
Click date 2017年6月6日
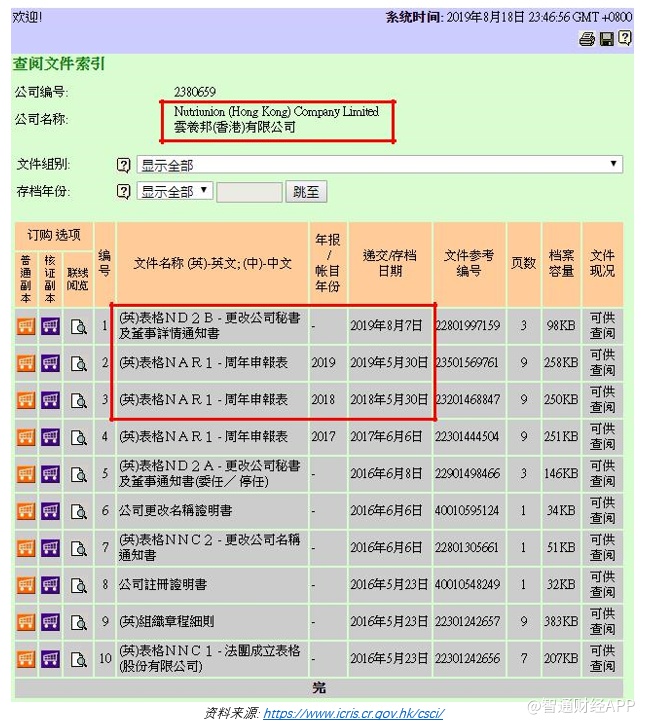[386, 436]
